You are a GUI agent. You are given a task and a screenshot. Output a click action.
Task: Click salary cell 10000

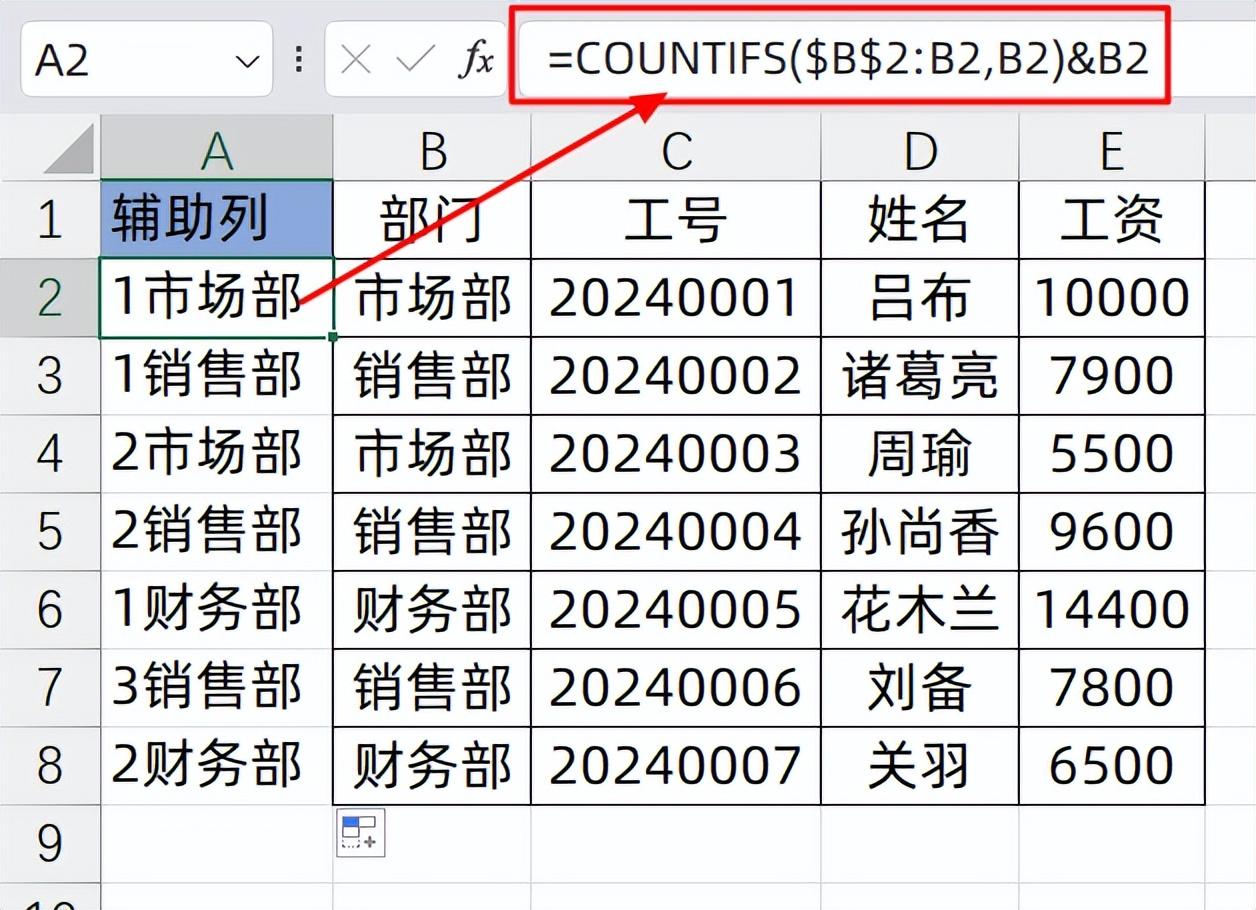1111,297
